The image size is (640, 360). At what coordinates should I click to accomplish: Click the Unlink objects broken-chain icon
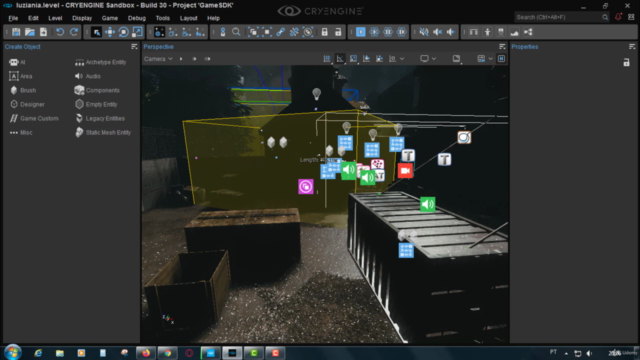click(294, 32)
